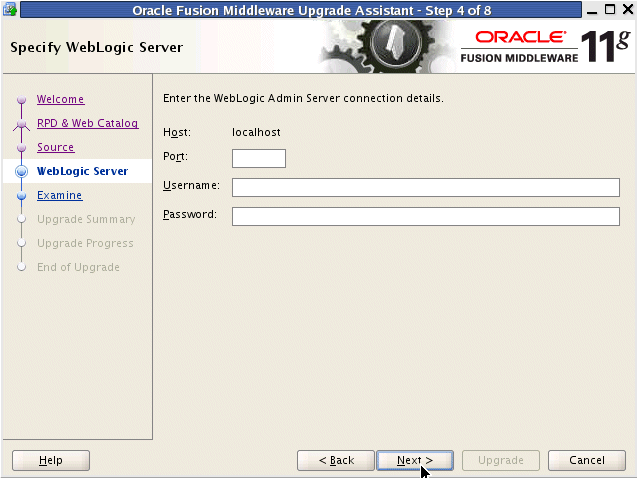Click the Upgrade Summary step label
This screenshot has width=637, height=478.
pyautogui.click(x=86, y=219)
